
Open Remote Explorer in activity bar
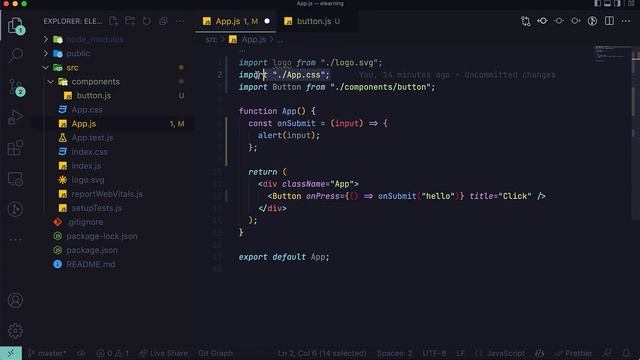pyautogui.click(x=16, y=179)
